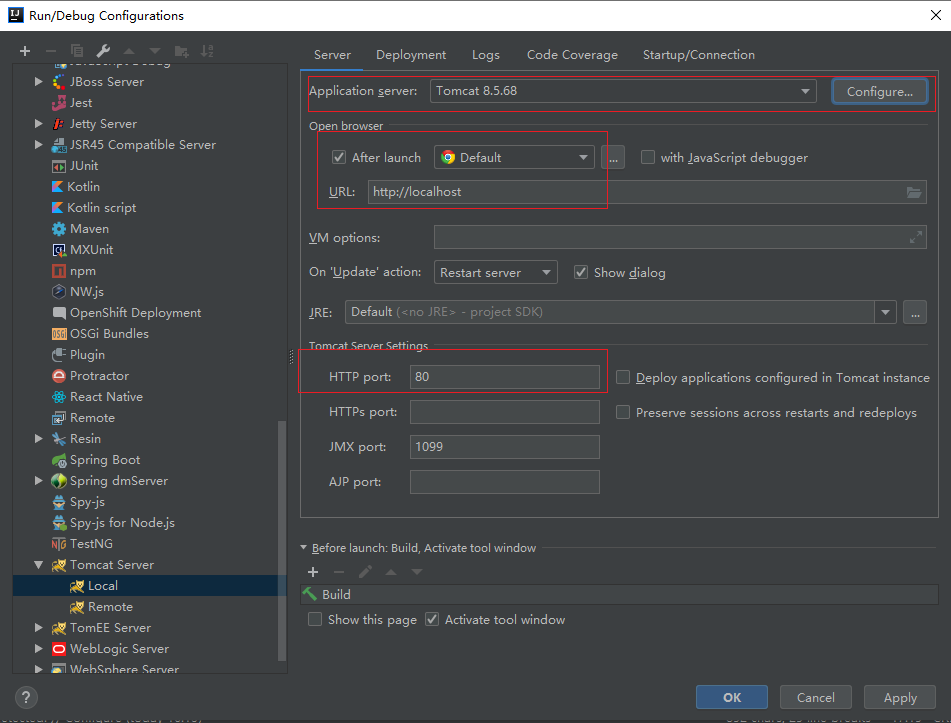
Task: Collapse the Before launch section
Action: [304, 548]
